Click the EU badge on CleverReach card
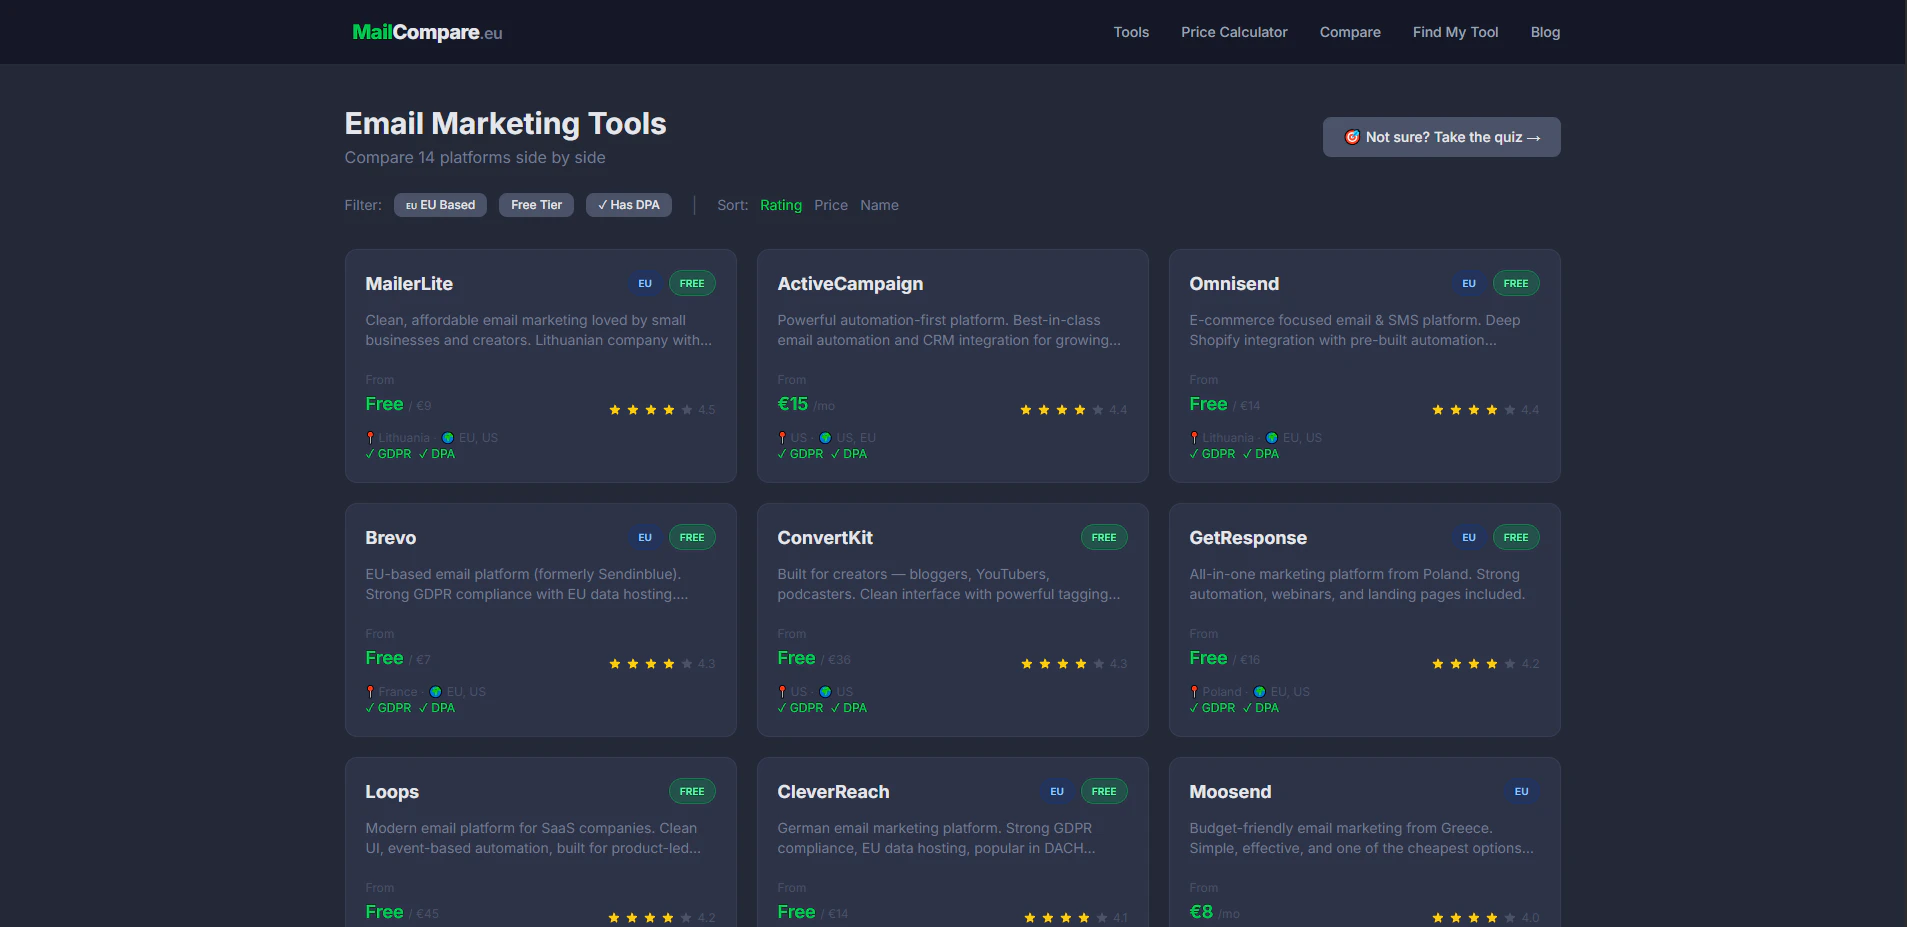 pyautogui.click(x=1057, y=792)
